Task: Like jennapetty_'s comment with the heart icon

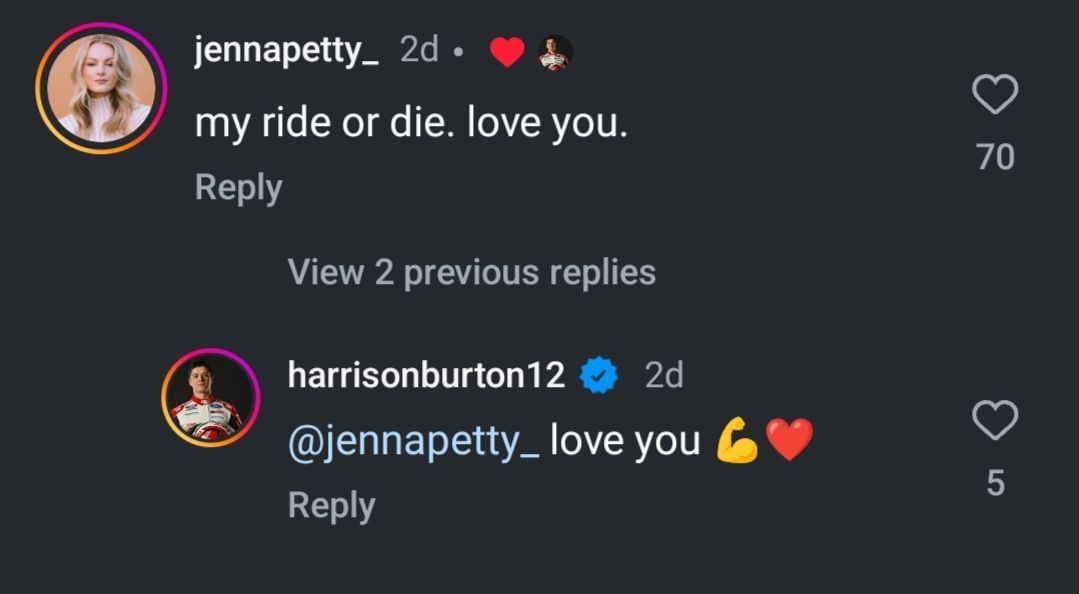Action: point(994,96)
